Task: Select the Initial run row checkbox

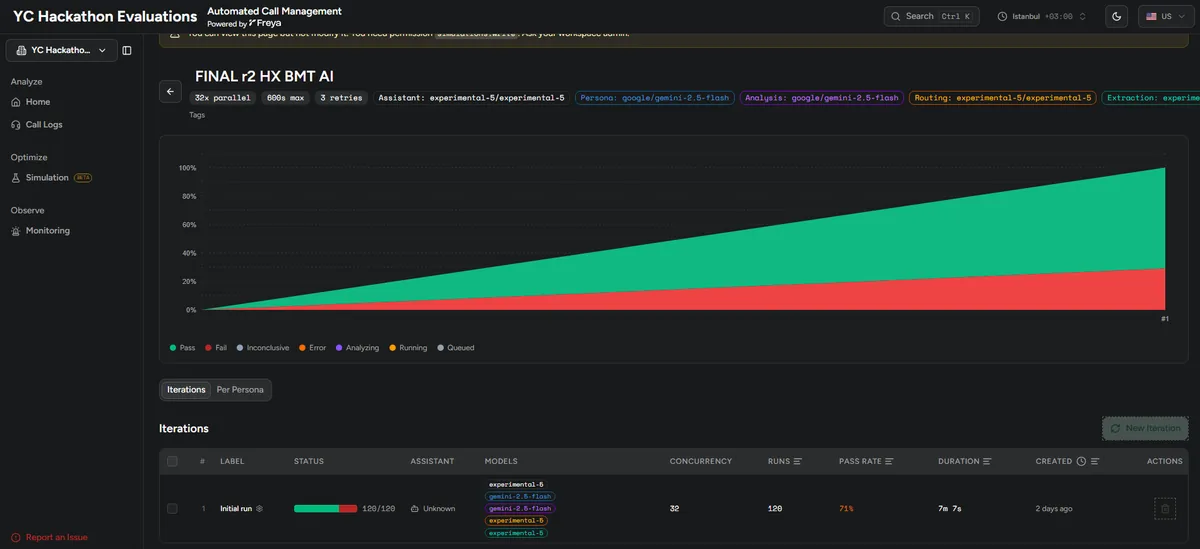Action: 172,509
